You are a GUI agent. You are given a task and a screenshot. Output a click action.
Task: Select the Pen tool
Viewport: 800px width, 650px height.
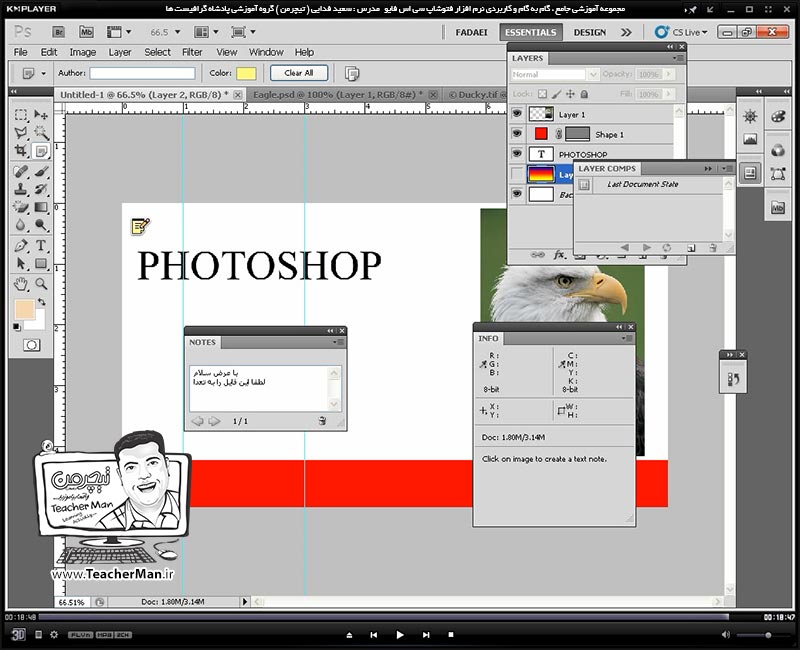[x=21, y=245]
